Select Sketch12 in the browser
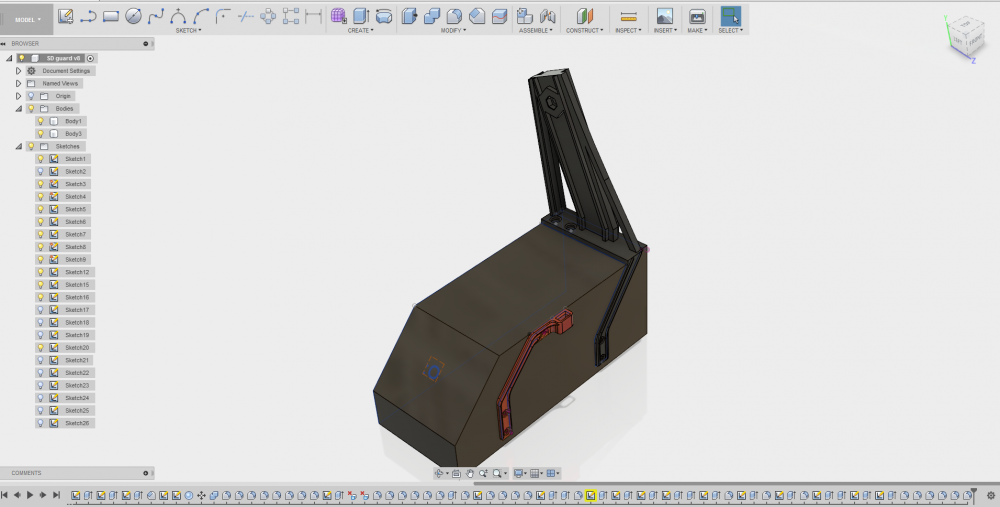The image size is (1000, 507). (x=77, y=272)
